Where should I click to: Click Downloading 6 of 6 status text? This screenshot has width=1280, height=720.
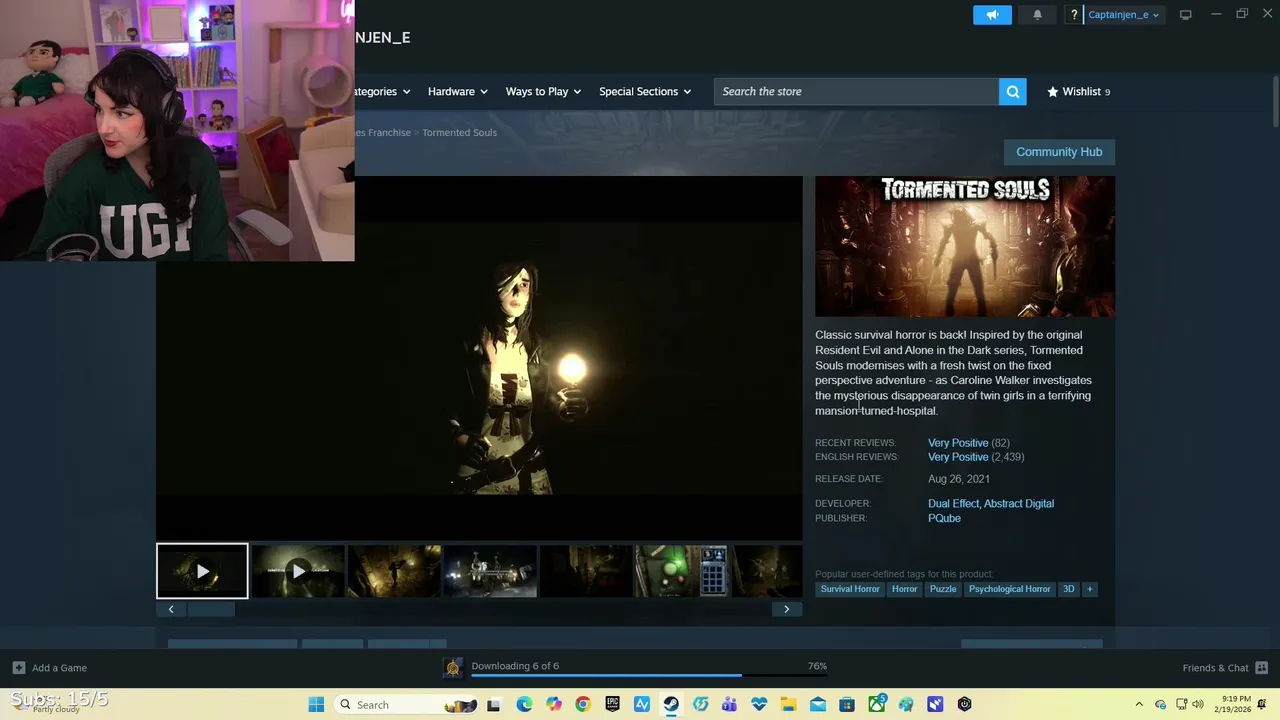pyautogui.click(x=515, y=666)
